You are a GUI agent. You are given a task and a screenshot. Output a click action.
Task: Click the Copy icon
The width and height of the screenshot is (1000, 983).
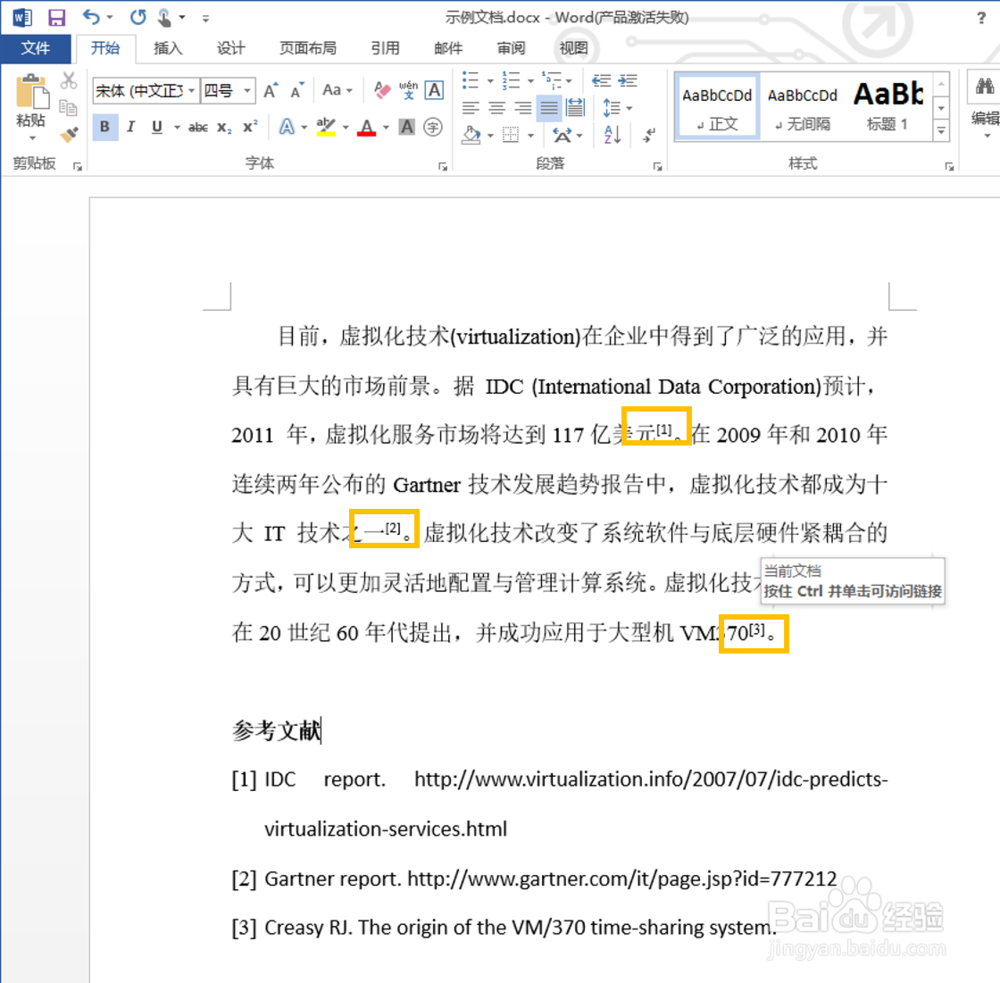click(x=69, y=108)
